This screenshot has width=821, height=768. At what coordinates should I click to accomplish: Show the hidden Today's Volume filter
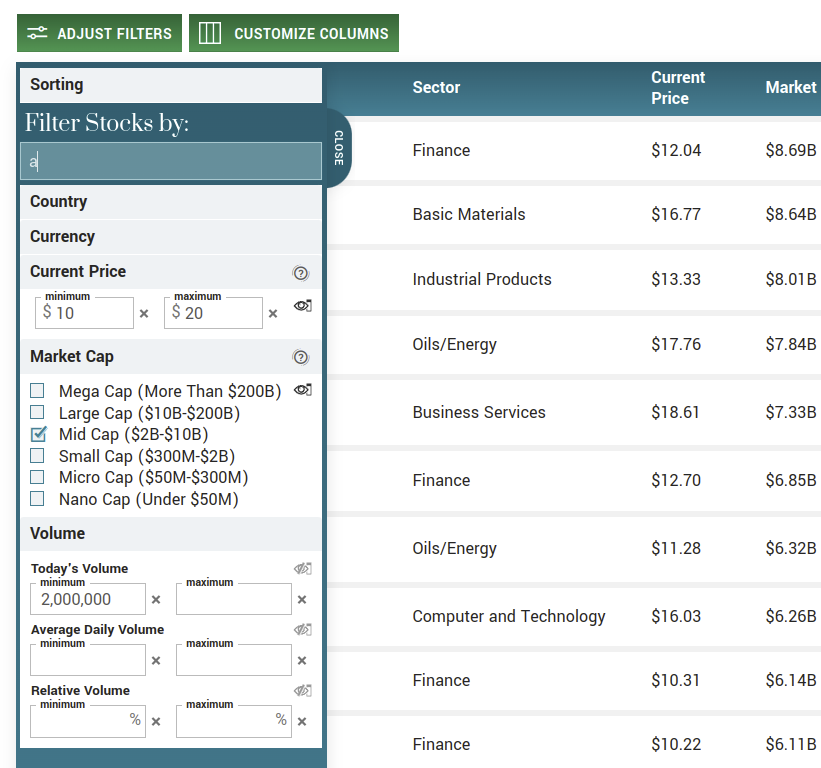[x=303, y=568]
